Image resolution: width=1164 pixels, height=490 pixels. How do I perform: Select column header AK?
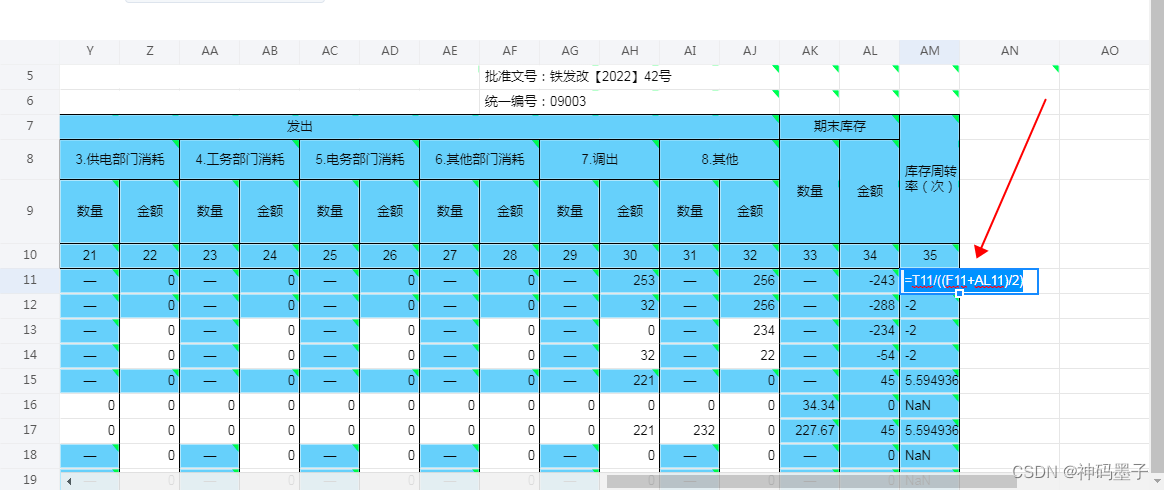click(809, 51)
